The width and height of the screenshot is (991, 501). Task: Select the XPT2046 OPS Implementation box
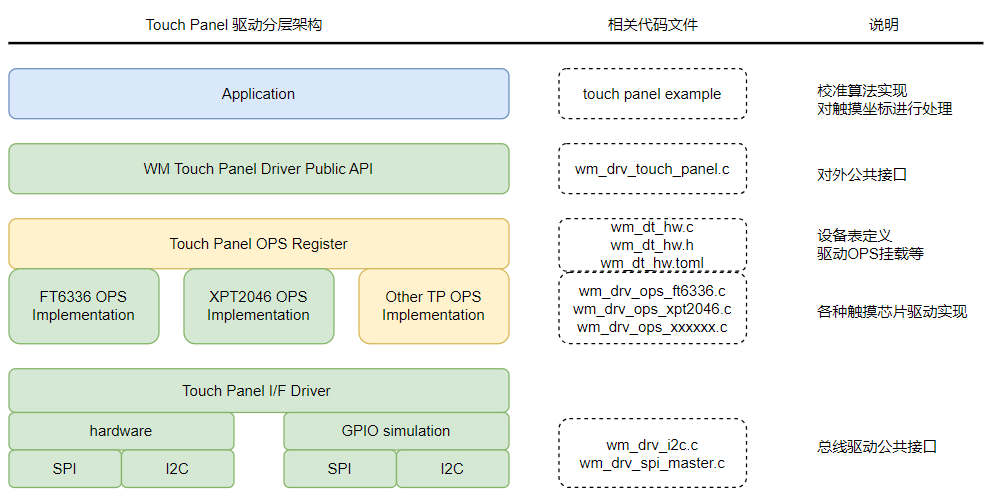coord(258,306)
